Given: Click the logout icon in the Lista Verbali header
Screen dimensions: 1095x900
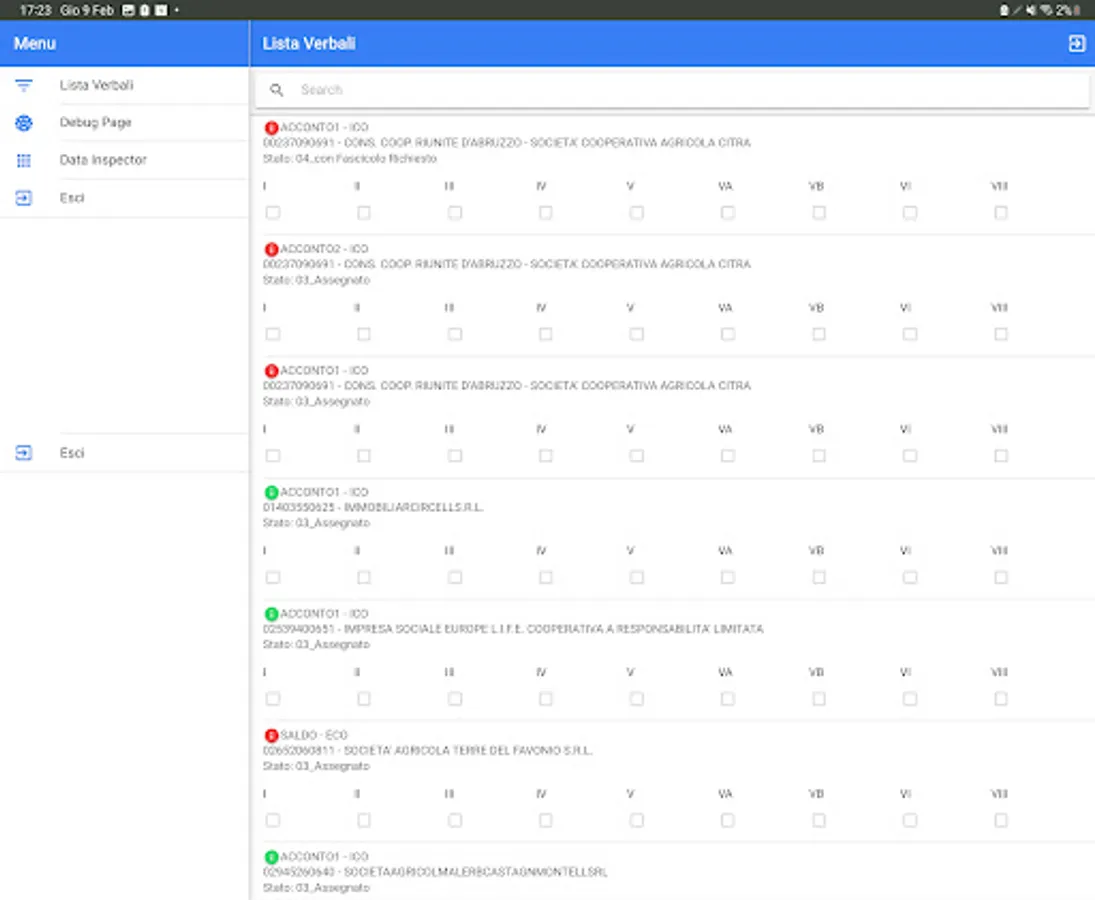Looking at the screenshot, I should click(x=1076, y=43).
